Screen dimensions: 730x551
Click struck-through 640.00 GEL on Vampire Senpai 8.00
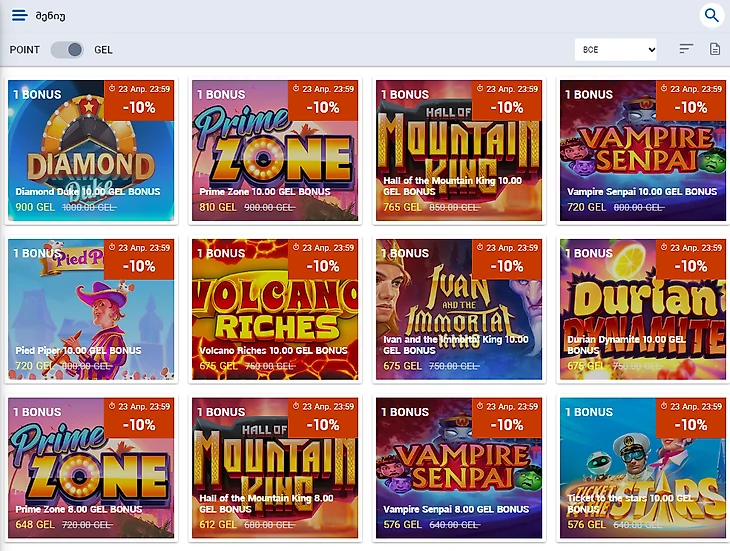[454, 525]
